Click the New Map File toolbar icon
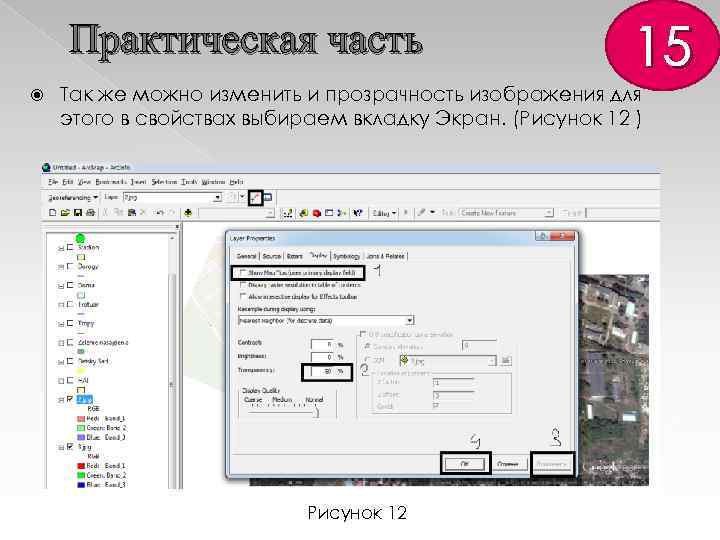The width and height of the screenshot is (720, 540). 52,213
